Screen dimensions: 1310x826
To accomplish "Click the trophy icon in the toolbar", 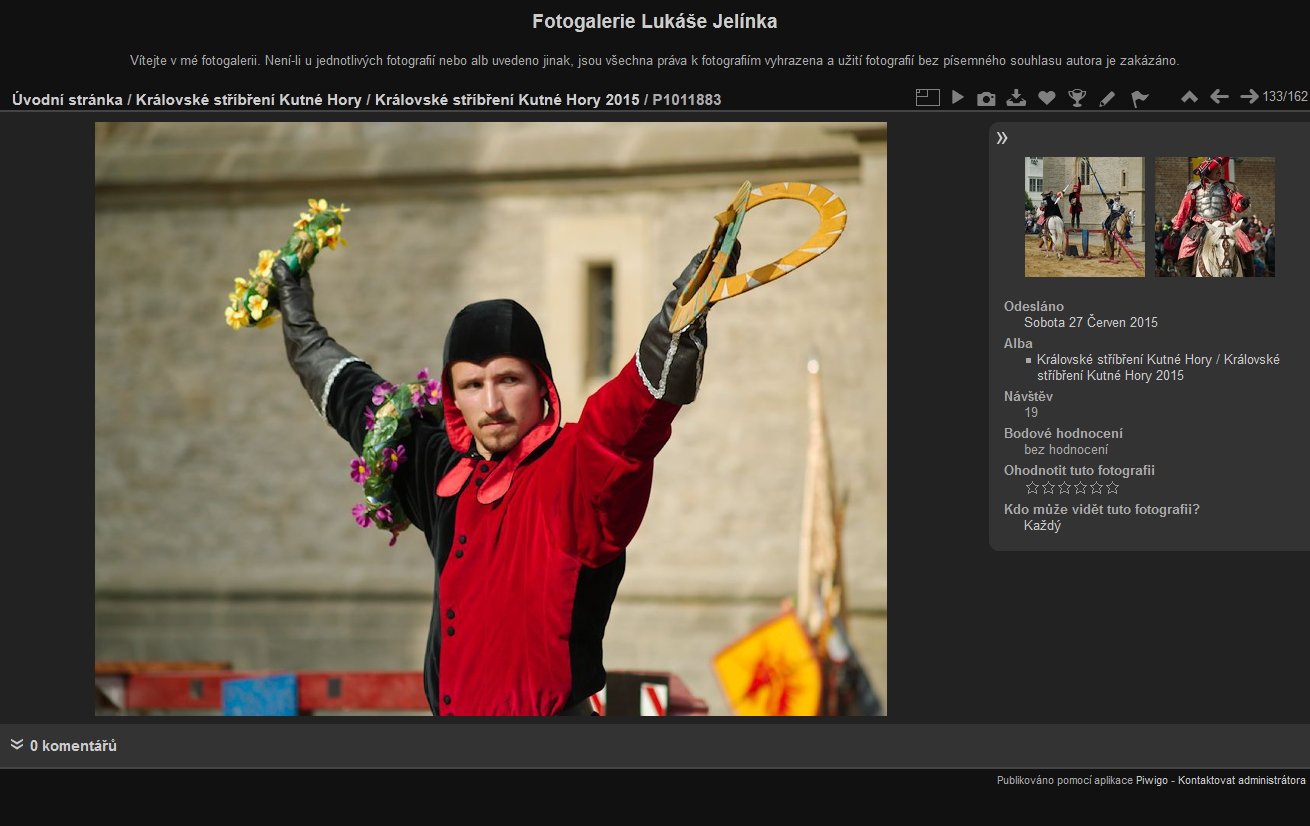I will coord(1077,98).
